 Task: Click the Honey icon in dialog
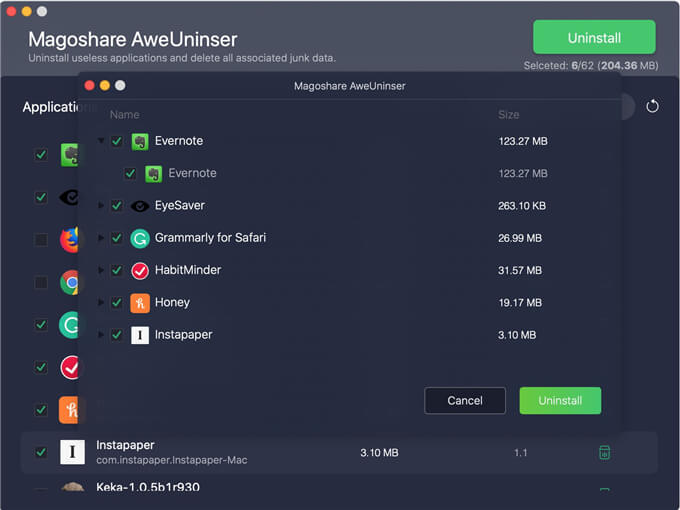coord(140,303)
